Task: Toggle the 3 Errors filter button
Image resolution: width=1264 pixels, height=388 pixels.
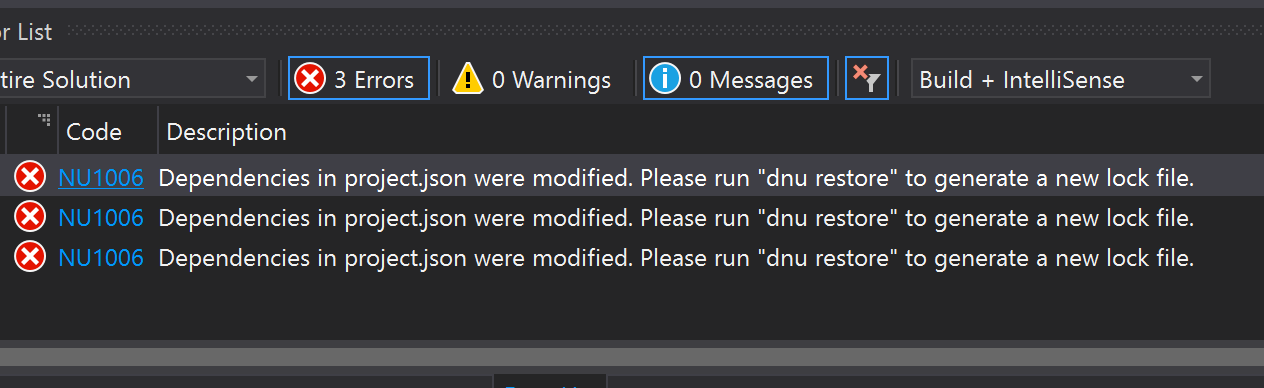Action: 359,79
